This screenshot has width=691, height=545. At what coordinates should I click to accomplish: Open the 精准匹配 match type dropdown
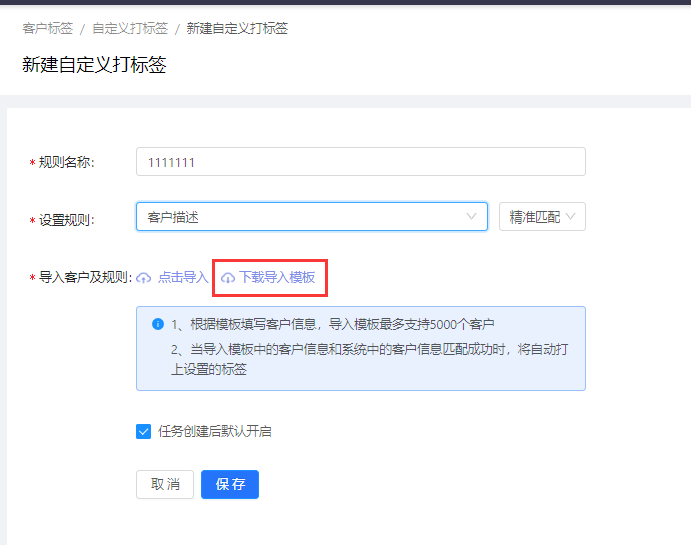(x=542, y=217)
